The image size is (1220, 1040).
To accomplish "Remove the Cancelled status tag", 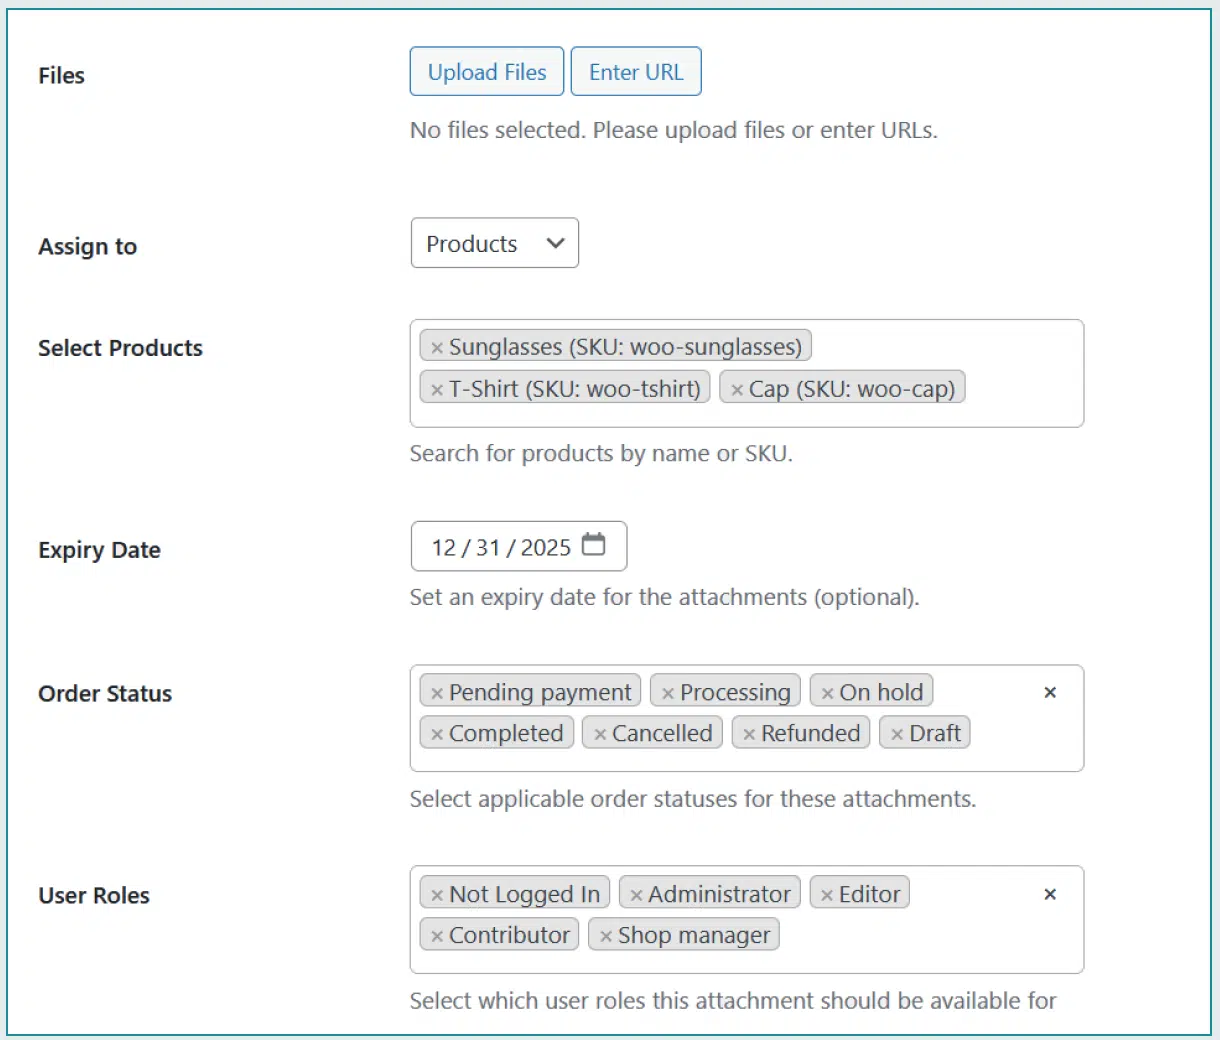I will tap(600, 734).
